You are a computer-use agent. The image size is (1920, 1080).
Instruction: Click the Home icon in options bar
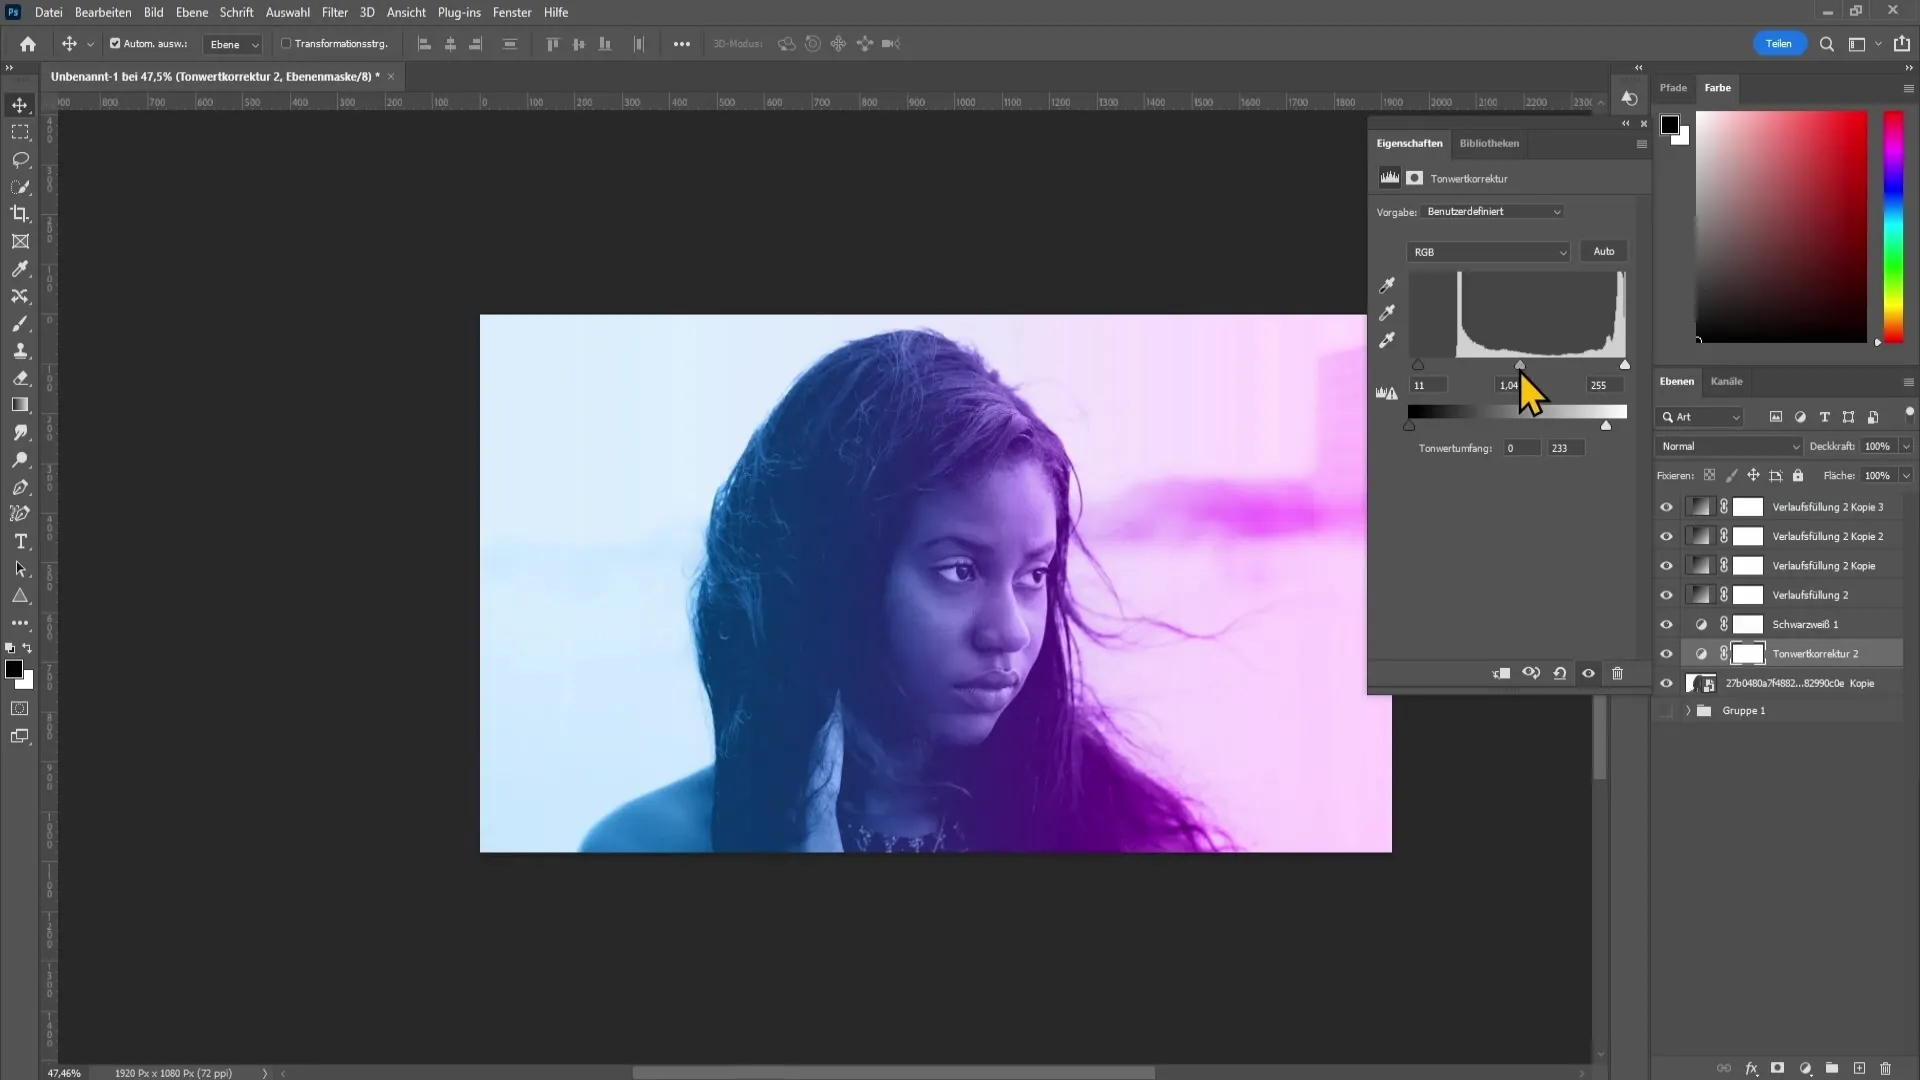pyautogui.click(x=28, y=44)
